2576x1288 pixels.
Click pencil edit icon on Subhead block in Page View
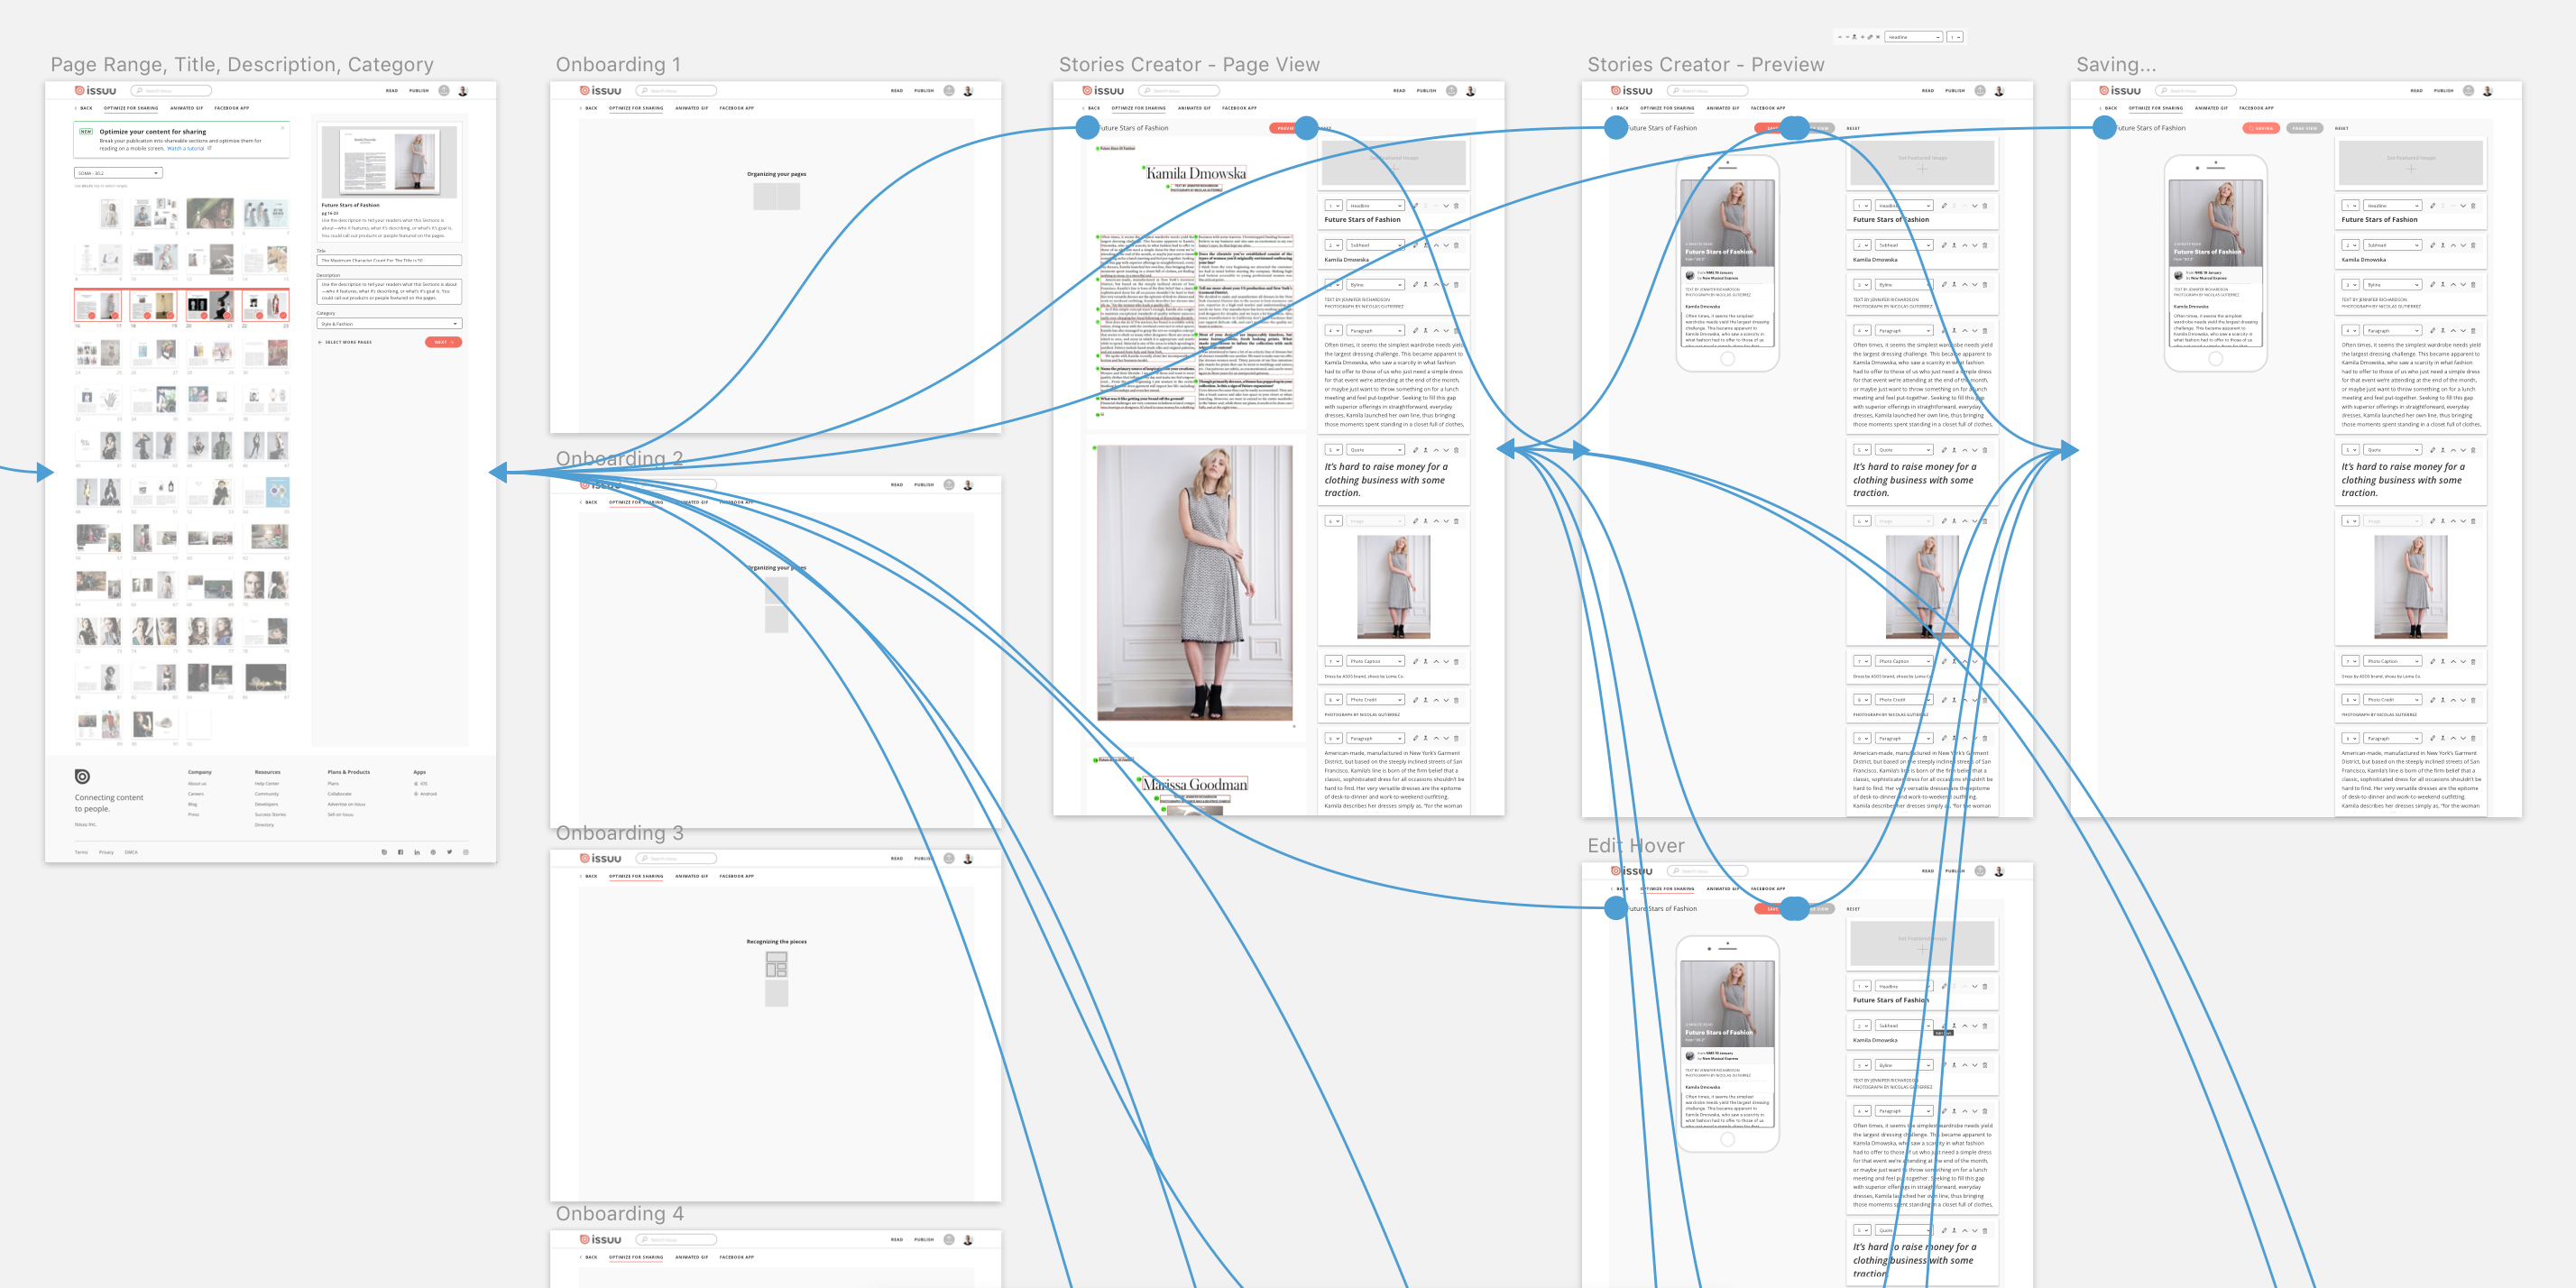click(x=1415, y=245)
